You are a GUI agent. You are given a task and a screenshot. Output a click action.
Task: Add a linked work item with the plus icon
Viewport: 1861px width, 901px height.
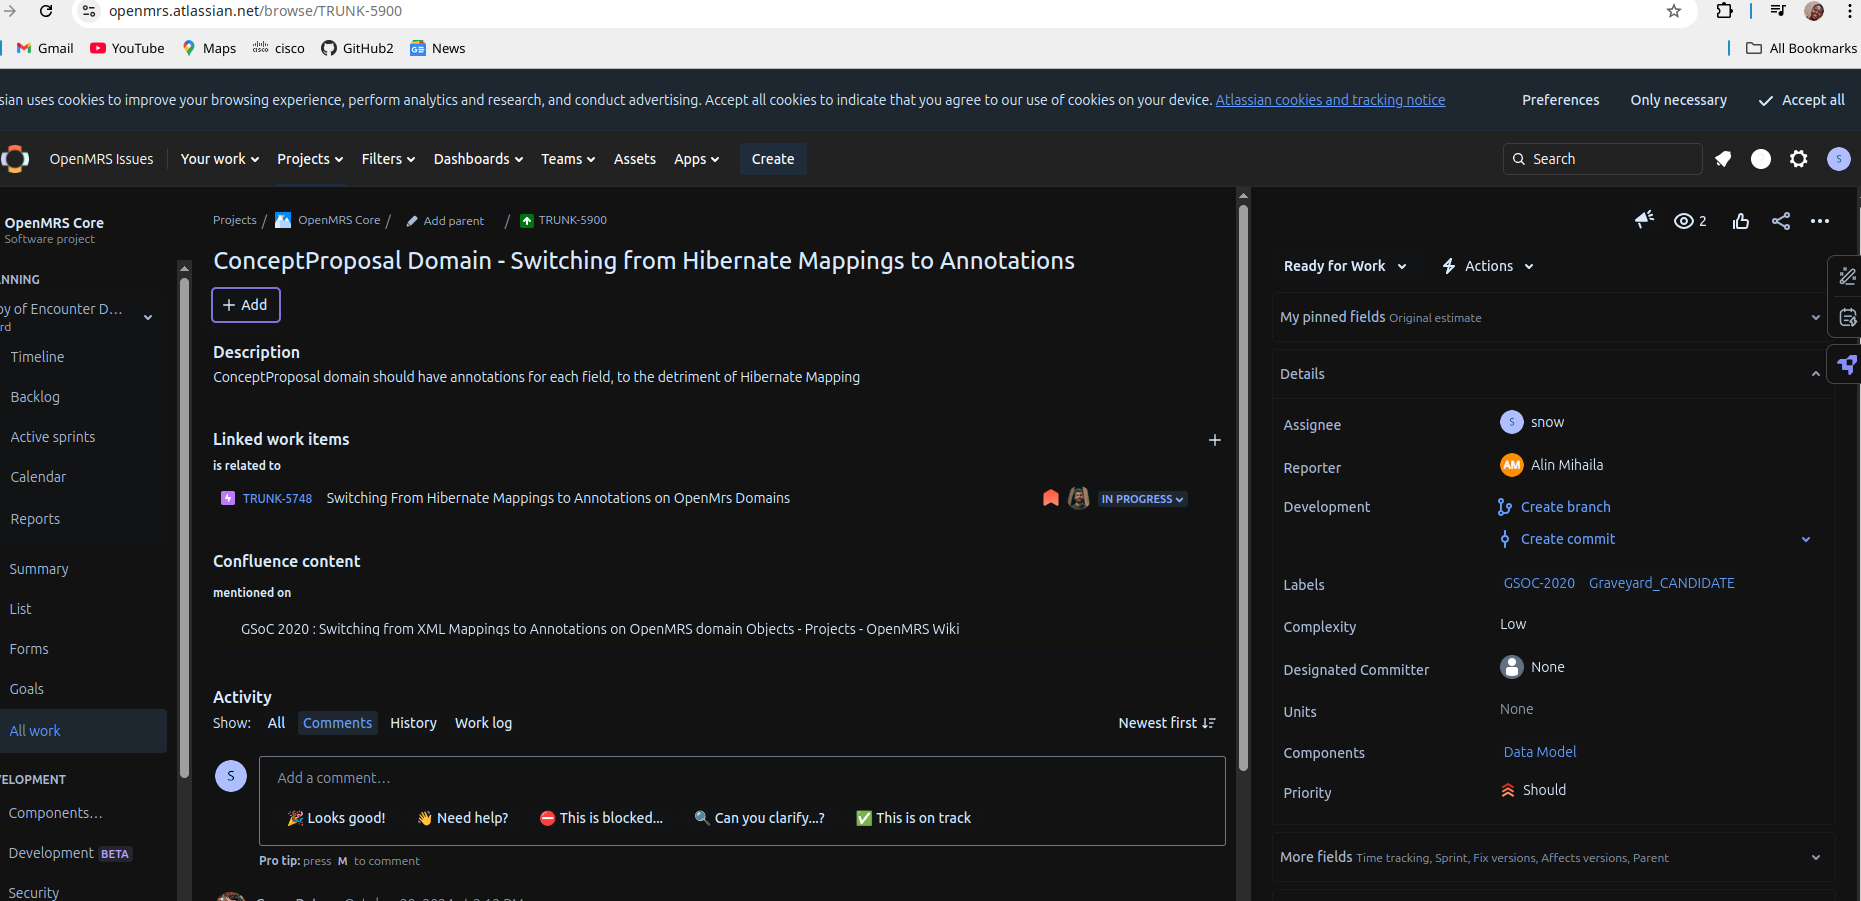click(x=1215, y=440)
